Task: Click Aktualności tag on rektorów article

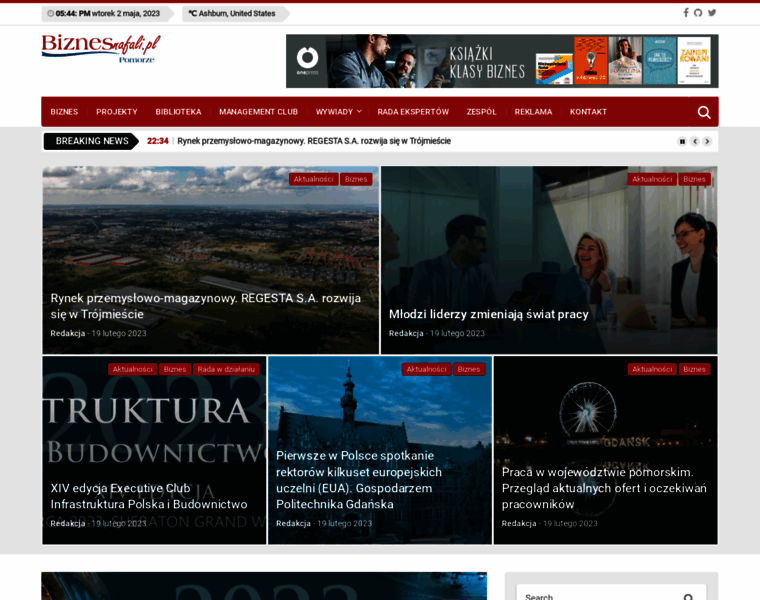Action: tap(426, 369)
